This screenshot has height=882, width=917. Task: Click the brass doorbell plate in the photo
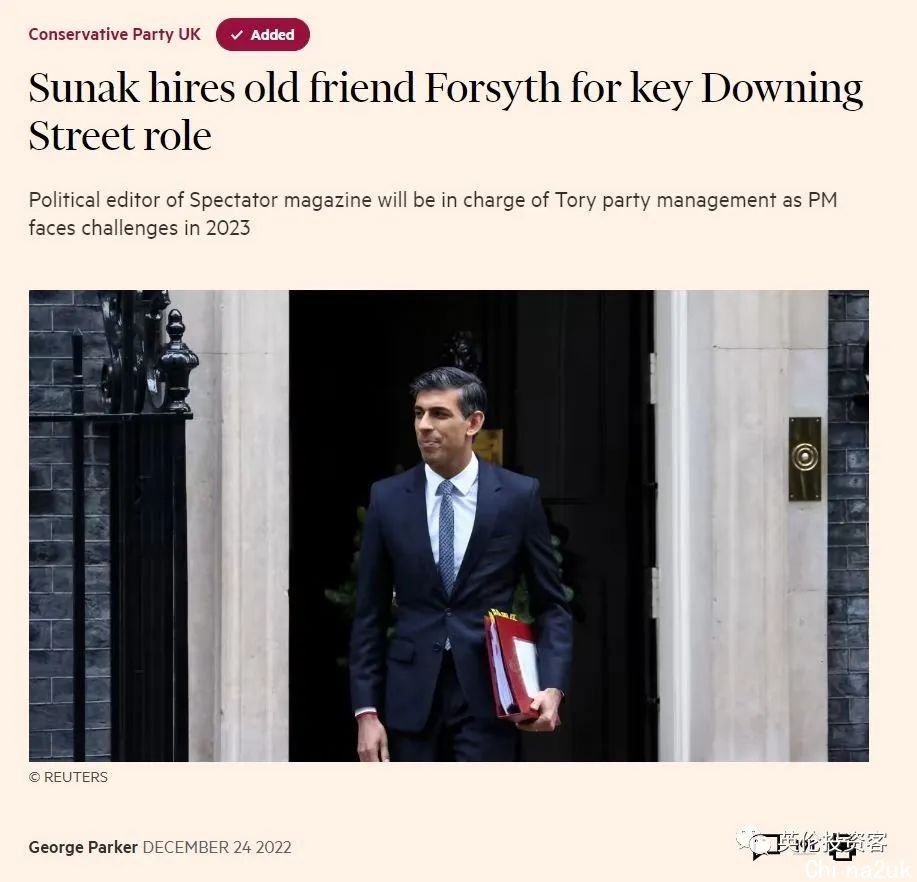pos(805,459)
